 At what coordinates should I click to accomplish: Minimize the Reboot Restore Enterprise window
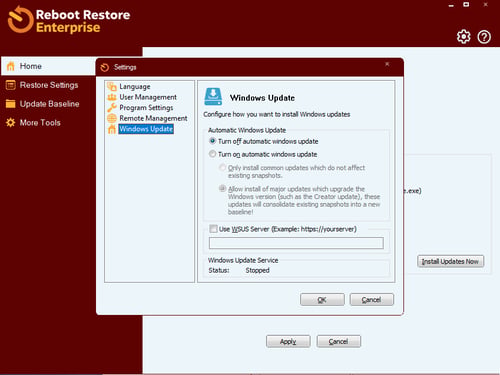[x=451, y=5]
